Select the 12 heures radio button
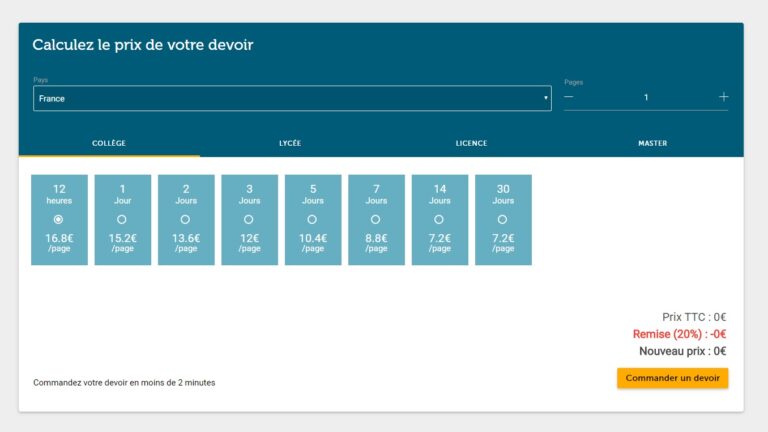This screenshot has height=432, width=768. pyautogui.click(x=59, y=219)
